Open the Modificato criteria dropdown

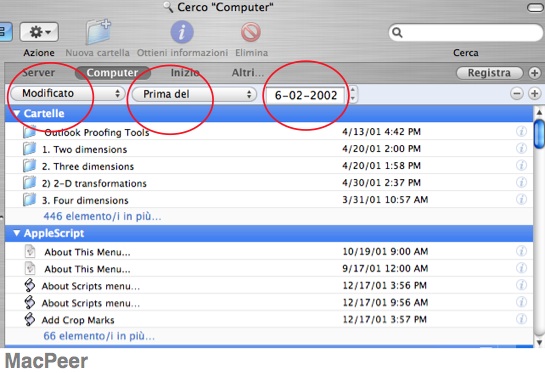68,93
